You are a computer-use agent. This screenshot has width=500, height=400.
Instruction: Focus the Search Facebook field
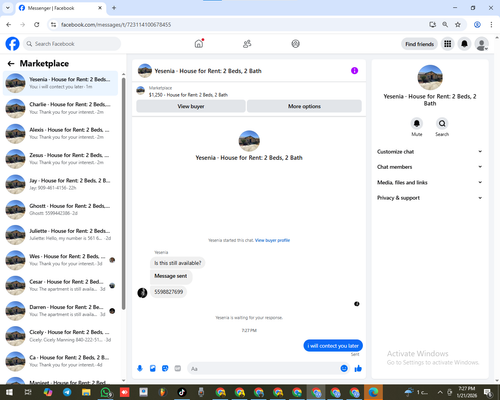(72, 44)
